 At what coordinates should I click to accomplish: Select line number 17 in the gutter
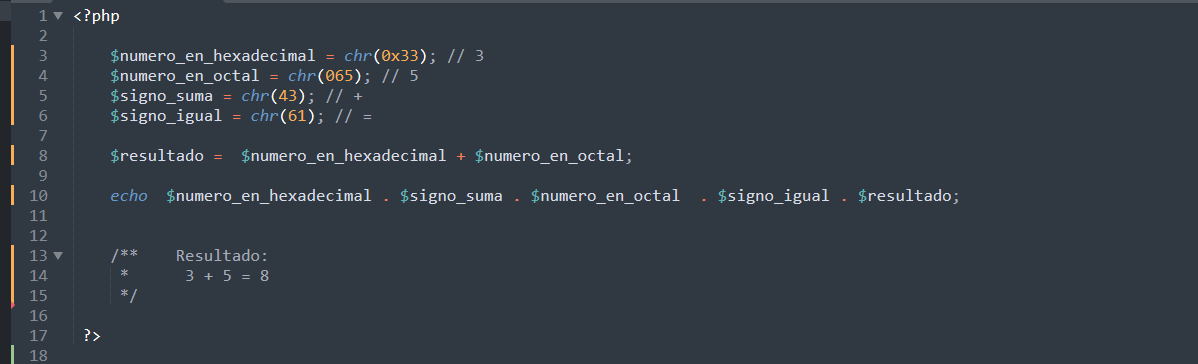38,336
